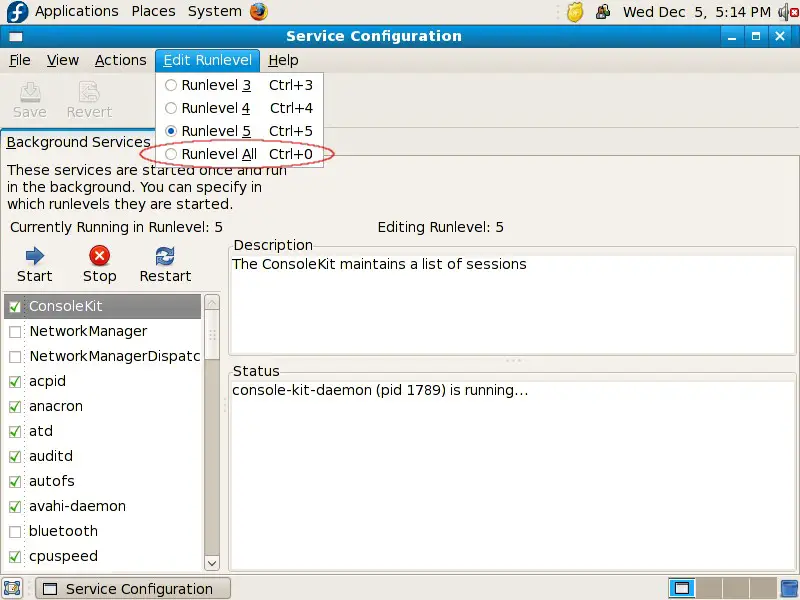
Task: Select the second workspace in the switcher
Action: 709,588
